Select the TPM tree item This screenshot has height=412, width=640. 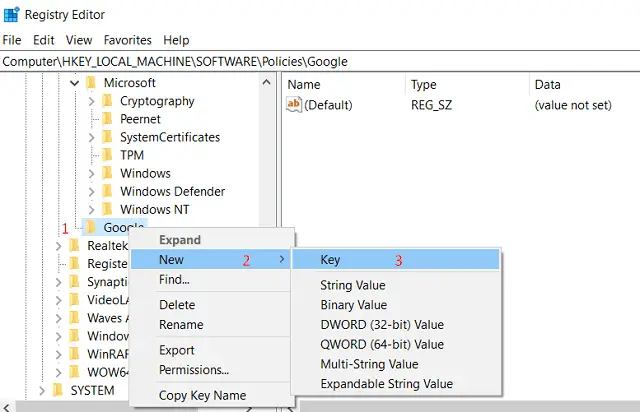click(132, 155)
